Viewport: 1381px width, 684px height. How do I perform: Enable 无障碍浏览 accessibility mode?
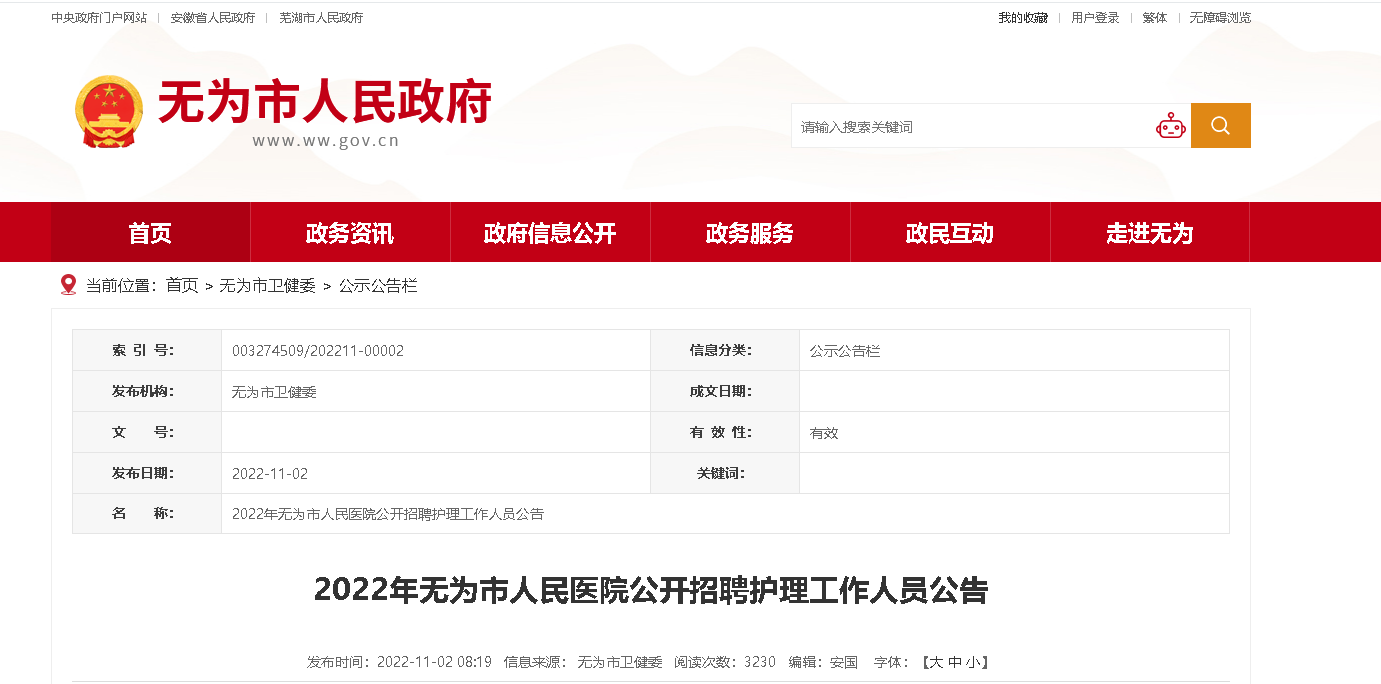tap(1220, 18)
